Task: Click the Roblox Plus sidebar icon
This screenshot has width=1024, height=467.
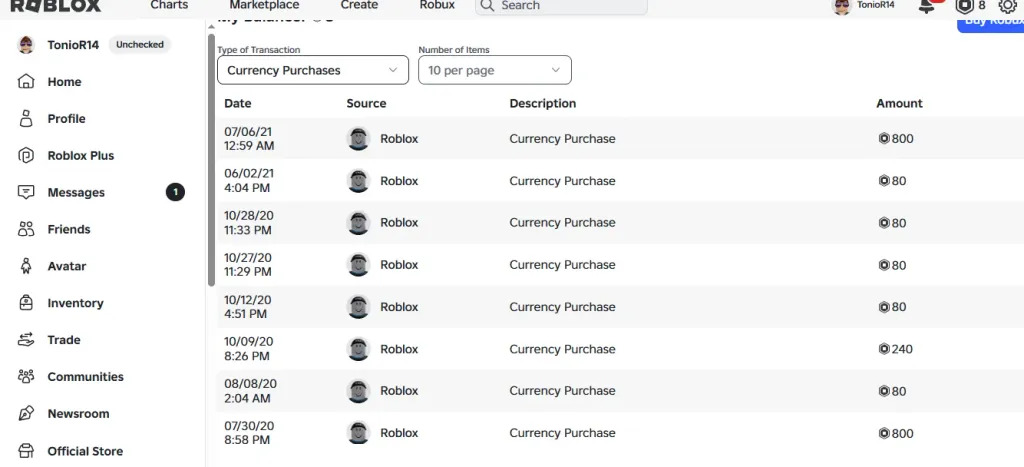Action: pyautogui.click(x=25, y=155)
